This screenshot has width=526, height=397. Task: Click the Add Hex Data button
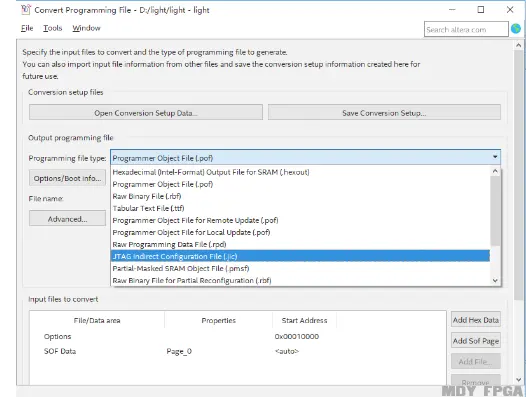click(x=476, y=320)
